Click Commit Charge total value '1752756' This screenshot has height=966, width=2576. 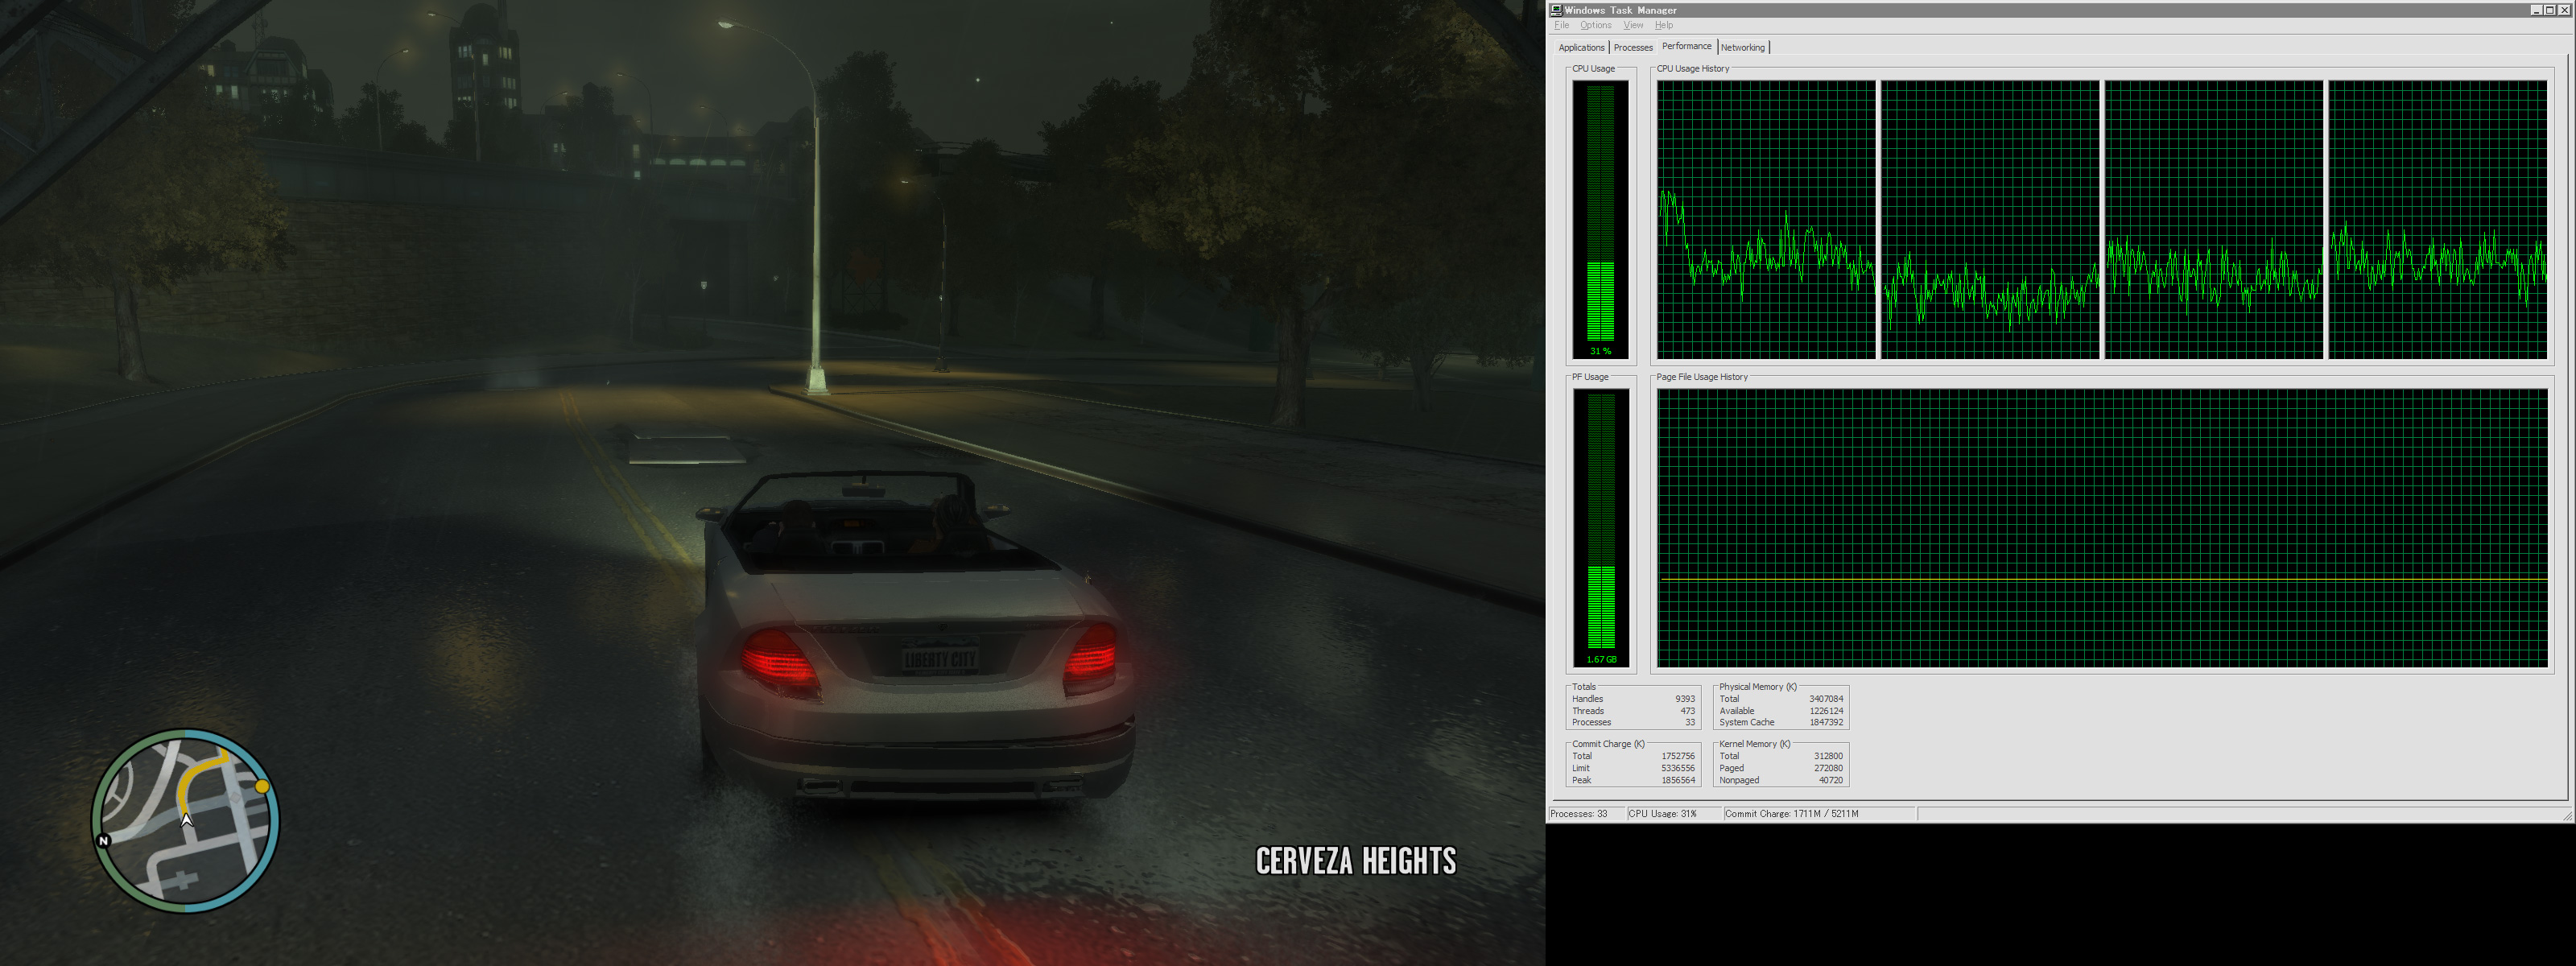[x=1678, y=756]
